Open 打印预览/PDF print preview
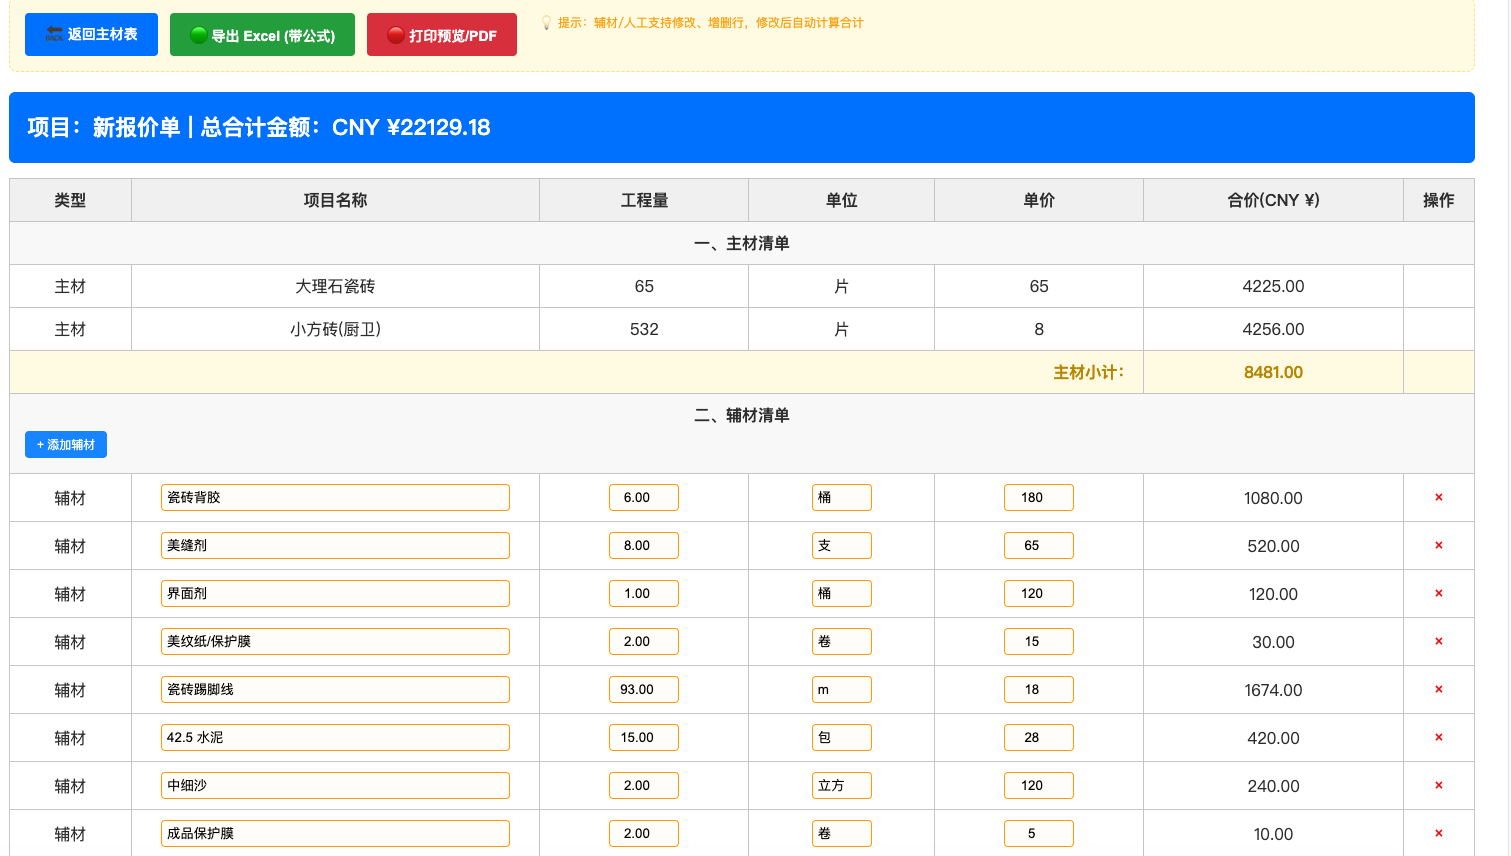The width and height of the screenshot is (1511, 856). click(x=442, y=35)
